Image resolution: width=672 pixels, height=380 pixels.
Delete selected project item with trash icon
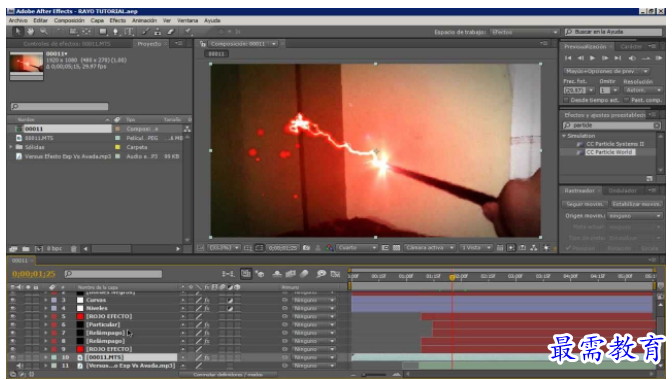74,249
